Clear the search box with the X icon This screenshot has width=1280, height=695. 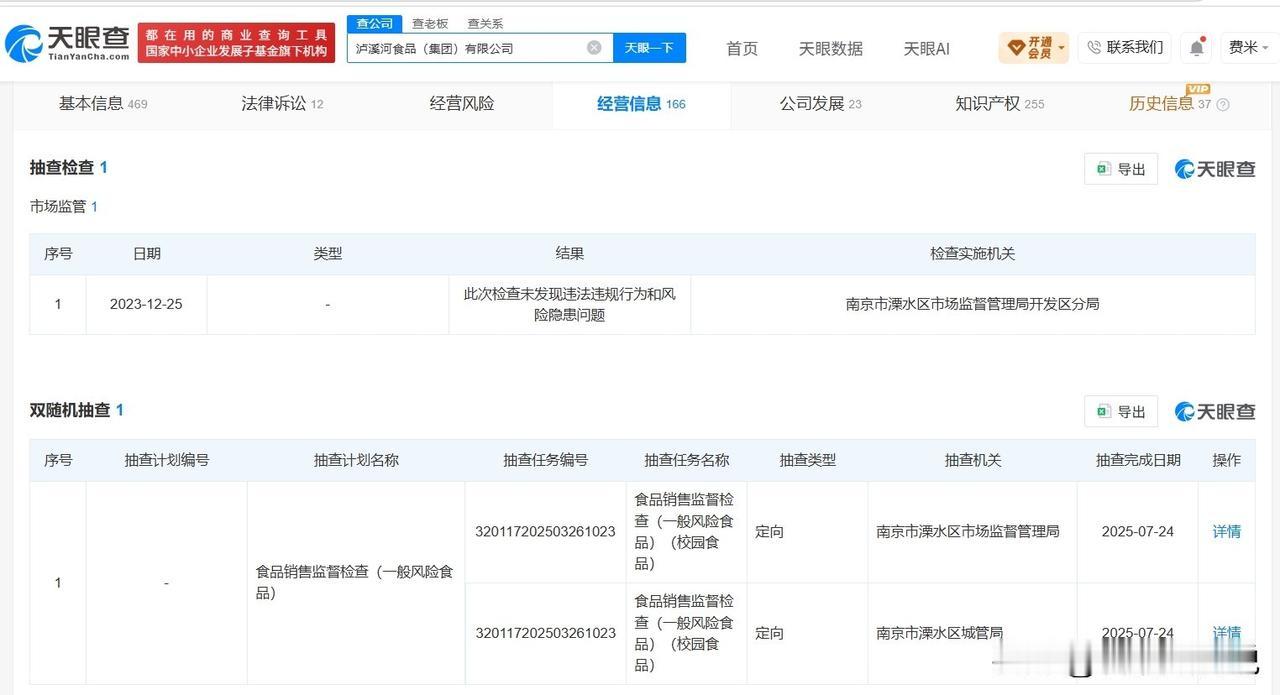594,47
